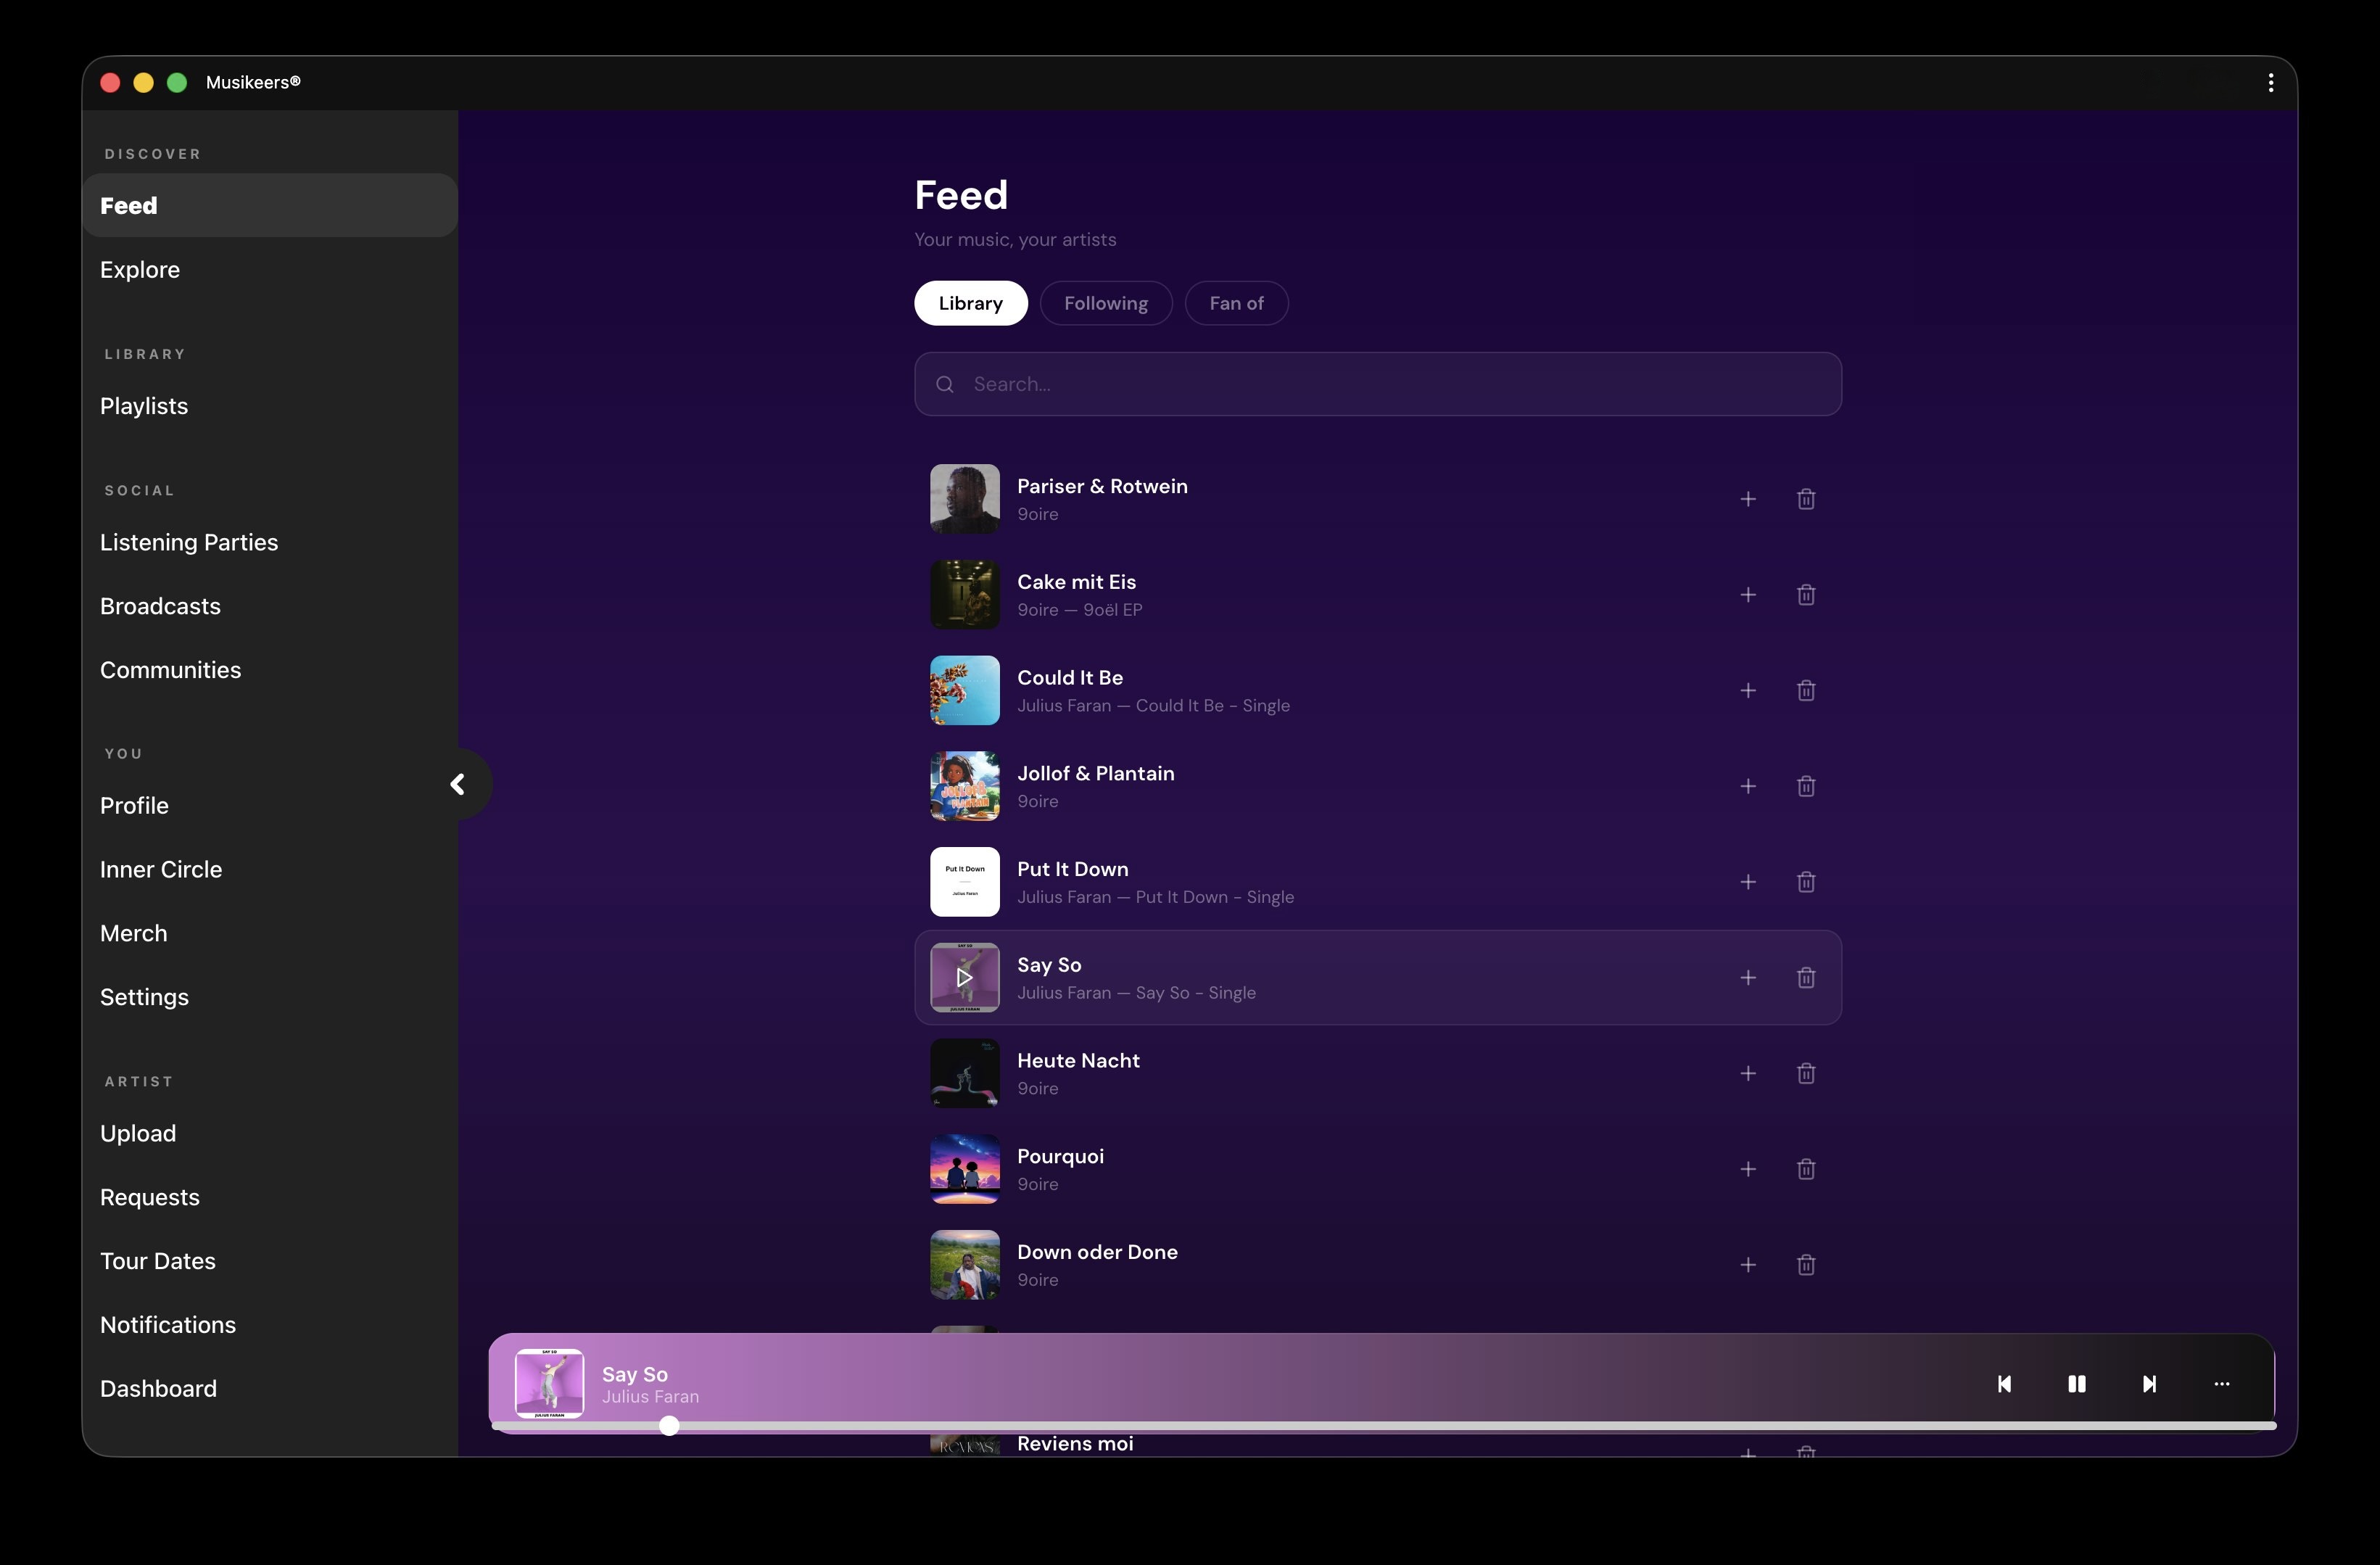Add Say So list row to playlist

(x=1747, y=978)
